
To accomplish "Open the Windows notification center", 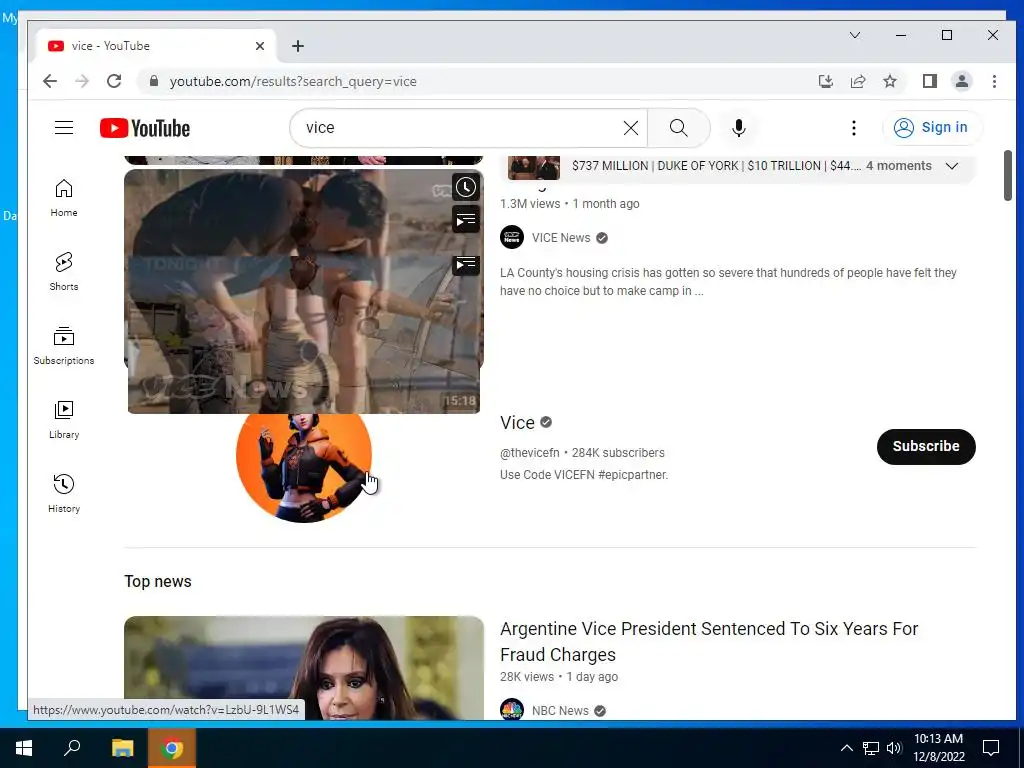I will click(x=991, y=748).
